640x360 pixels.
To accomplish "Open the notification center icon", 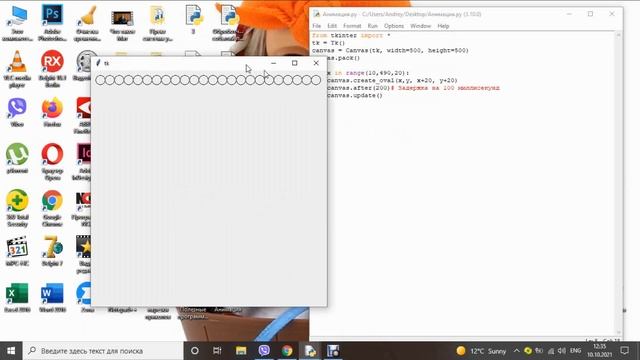I will (x=624, y=351).
